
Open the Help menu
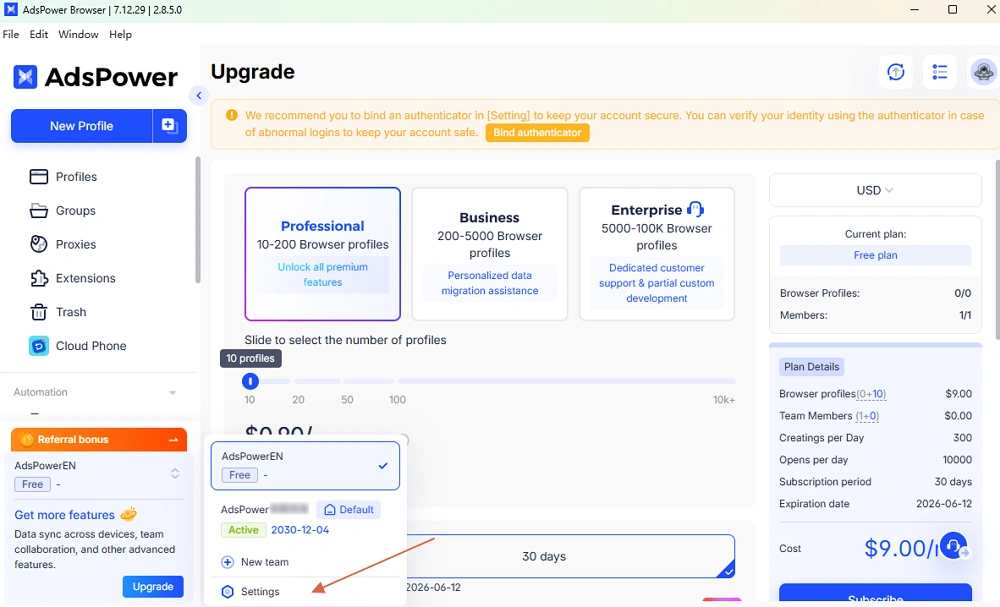tap(121, 34)
